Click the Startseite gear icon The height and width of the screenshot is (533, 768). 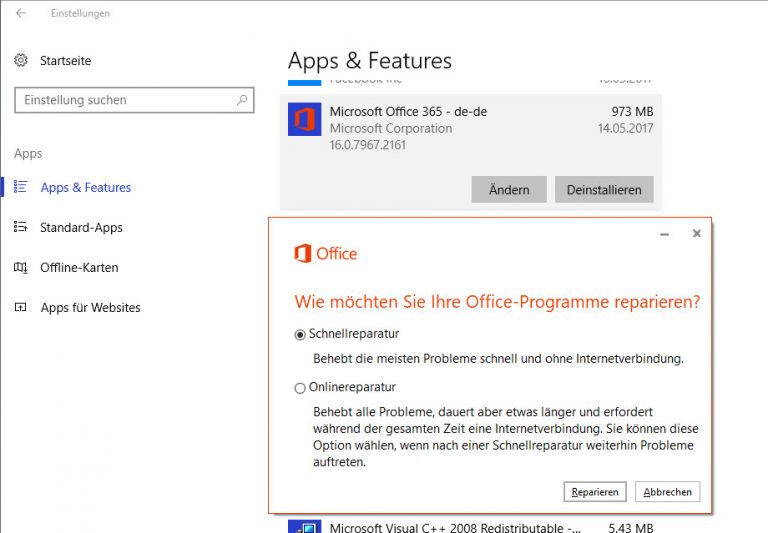pos(21,60)
